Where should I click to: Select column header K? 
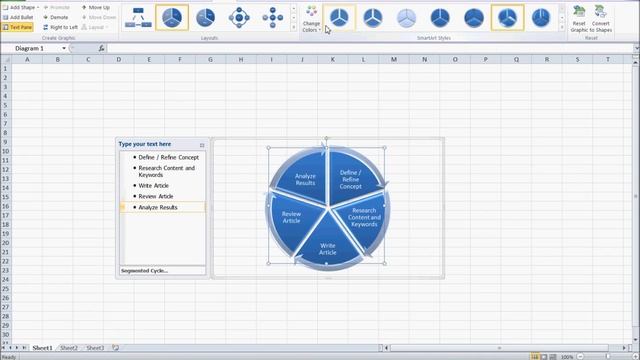click(333, 60)
